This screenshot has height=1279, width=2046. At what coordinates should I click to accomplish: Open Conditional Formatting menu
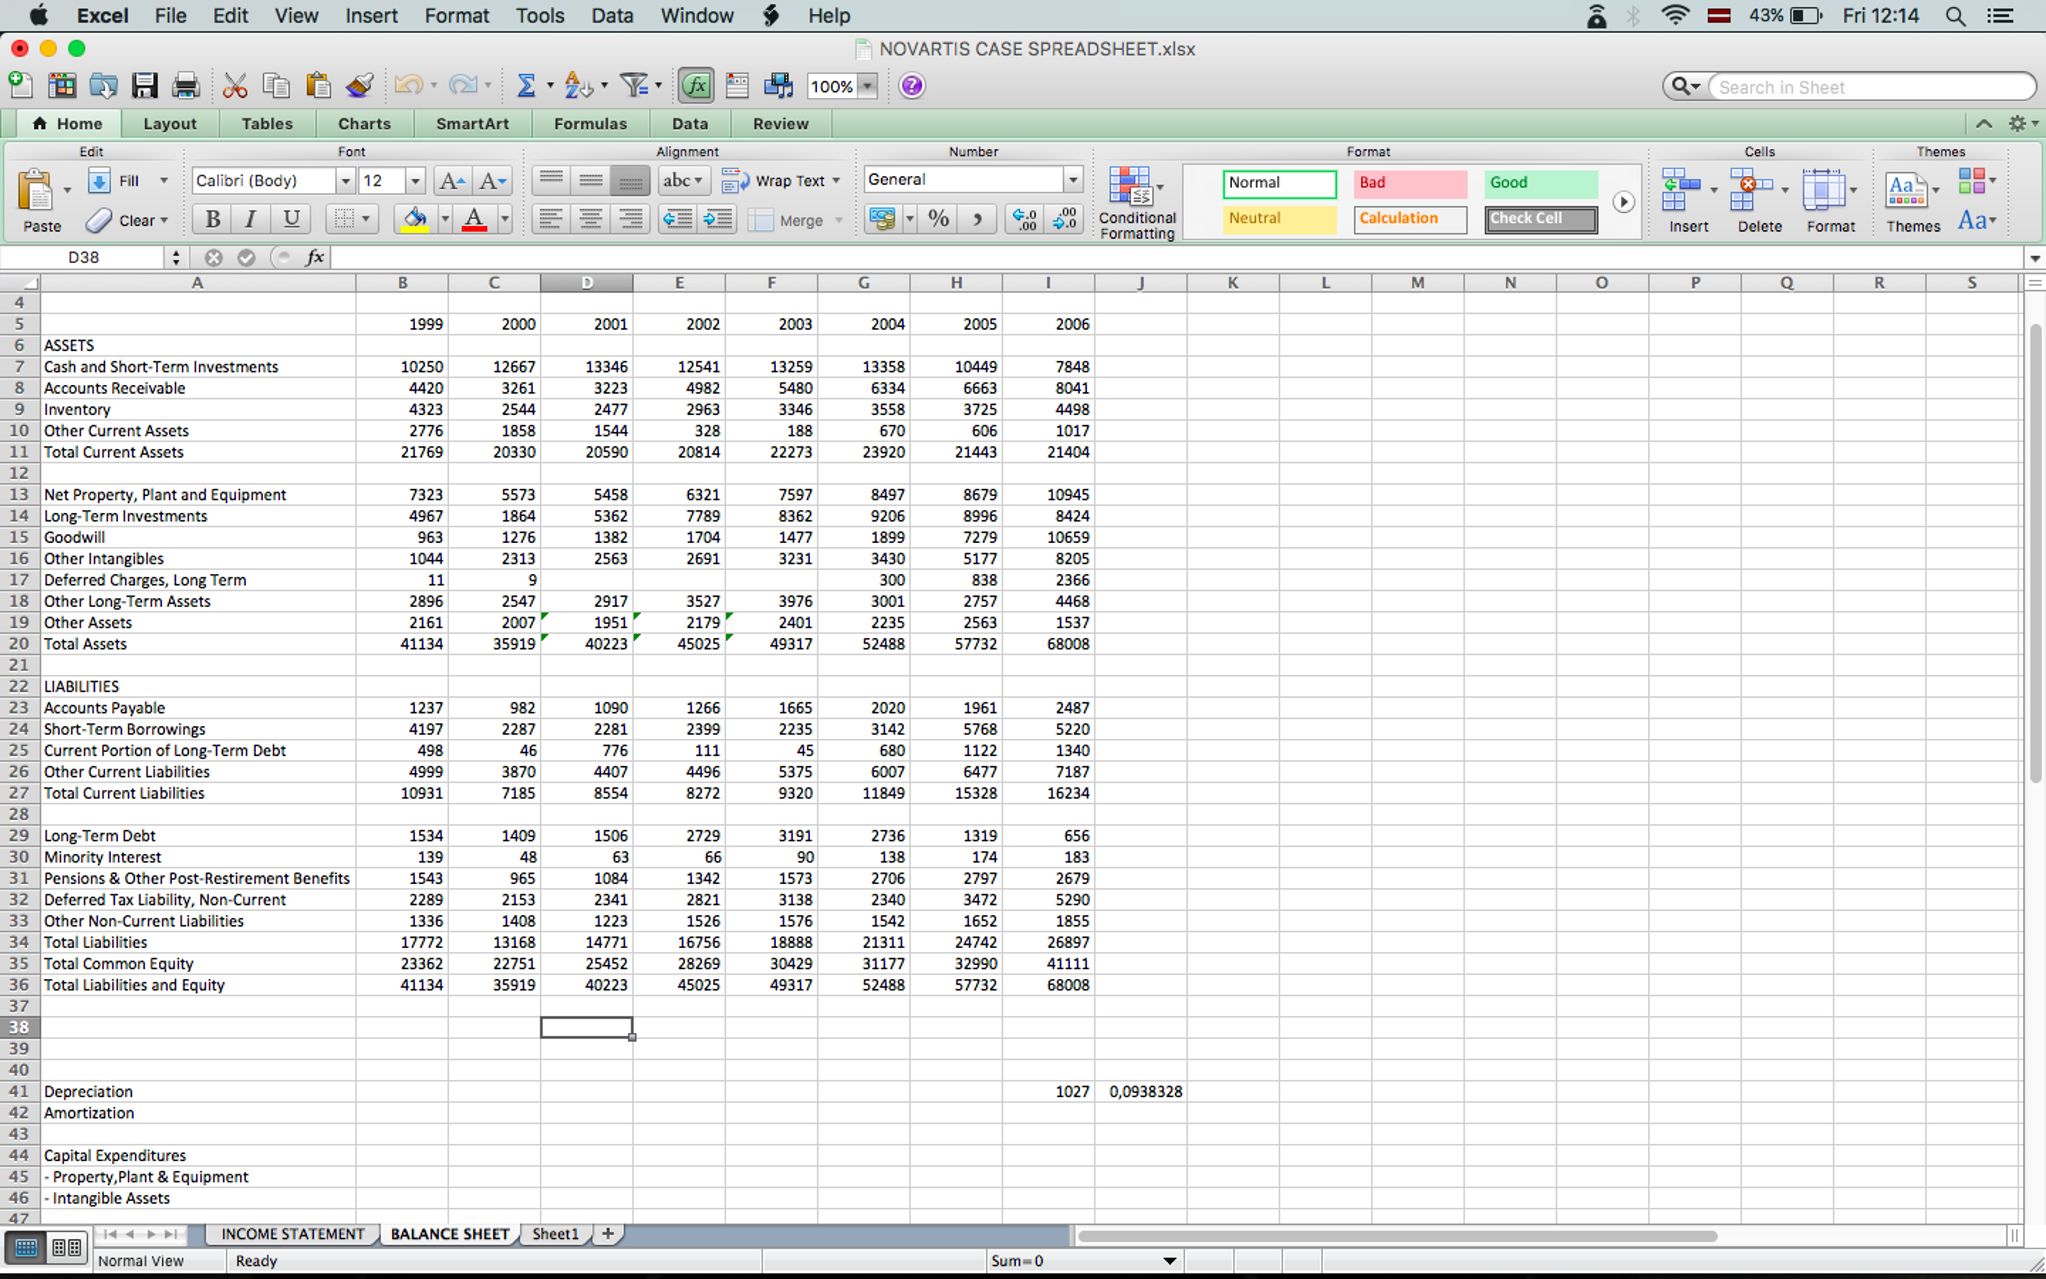pos(1137,203)
